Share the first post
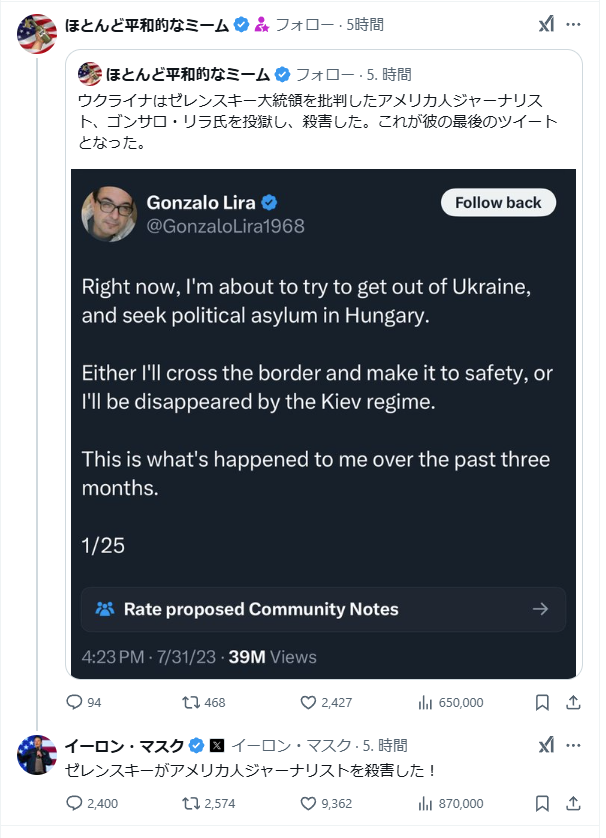606x838 pixels. (x=573, y=703)
